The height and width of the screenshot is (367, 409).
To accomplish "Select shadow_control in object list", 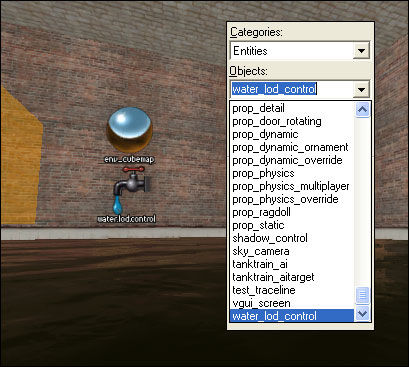I will [292, 238].
